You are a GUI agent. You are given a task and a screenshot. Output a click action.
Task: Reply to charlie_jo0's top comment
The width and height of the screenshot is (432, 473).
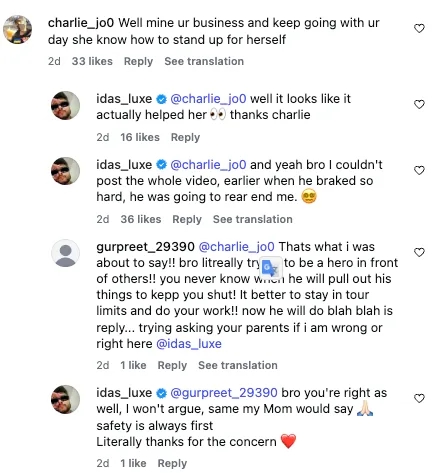pos(138,61)
